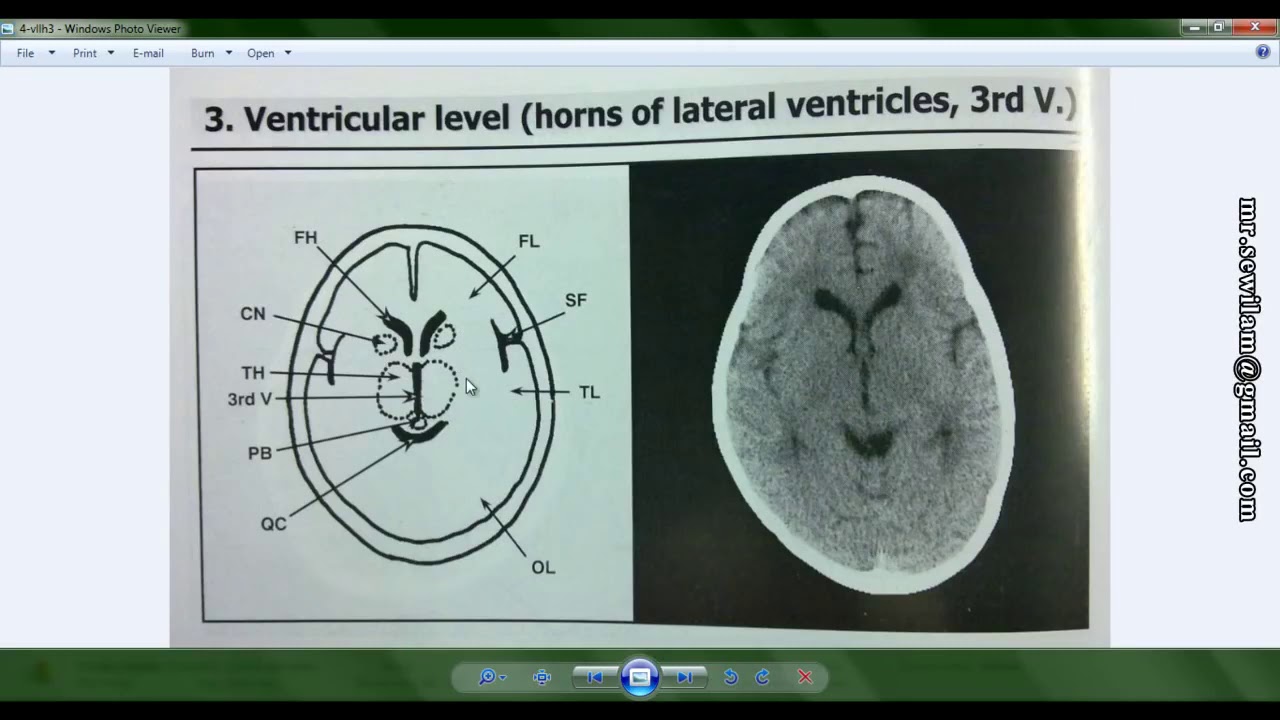
Task: Expand the Open dropdown arrow
Action: click(x=288, y=53)
